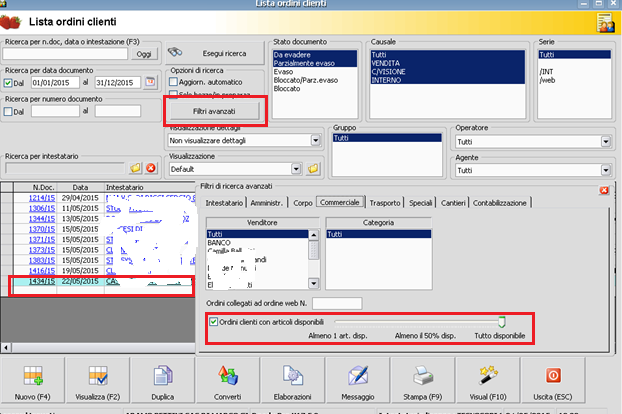Open order link 1306/15
This screenshot has height=414, width=622.
42,208
